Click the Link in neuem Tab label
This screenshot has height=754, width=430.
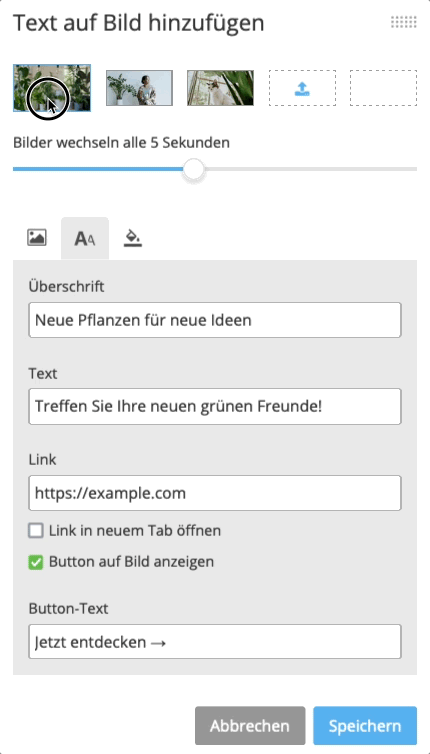tap(135, 531)
